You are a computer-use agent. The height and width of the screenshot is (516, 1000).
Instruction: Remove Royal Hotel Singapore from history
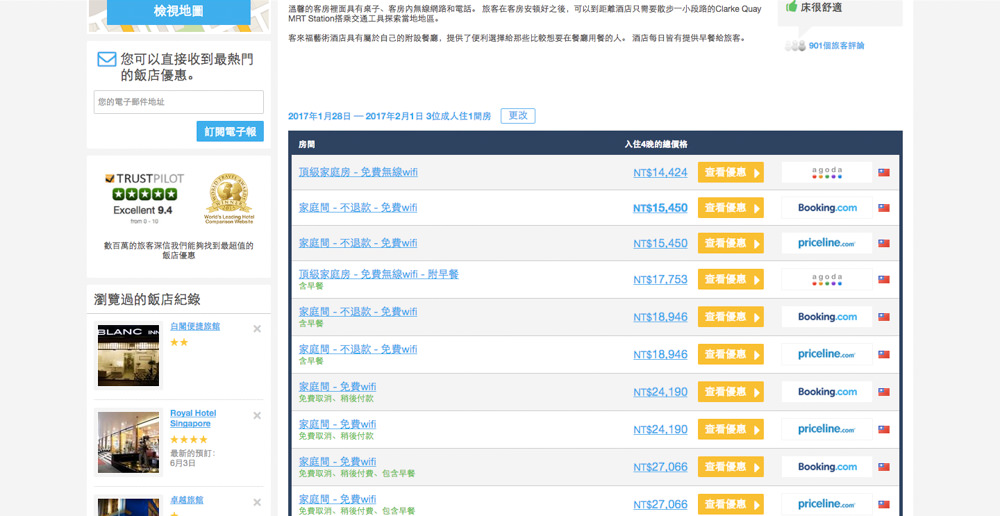[x=257, y=416]
